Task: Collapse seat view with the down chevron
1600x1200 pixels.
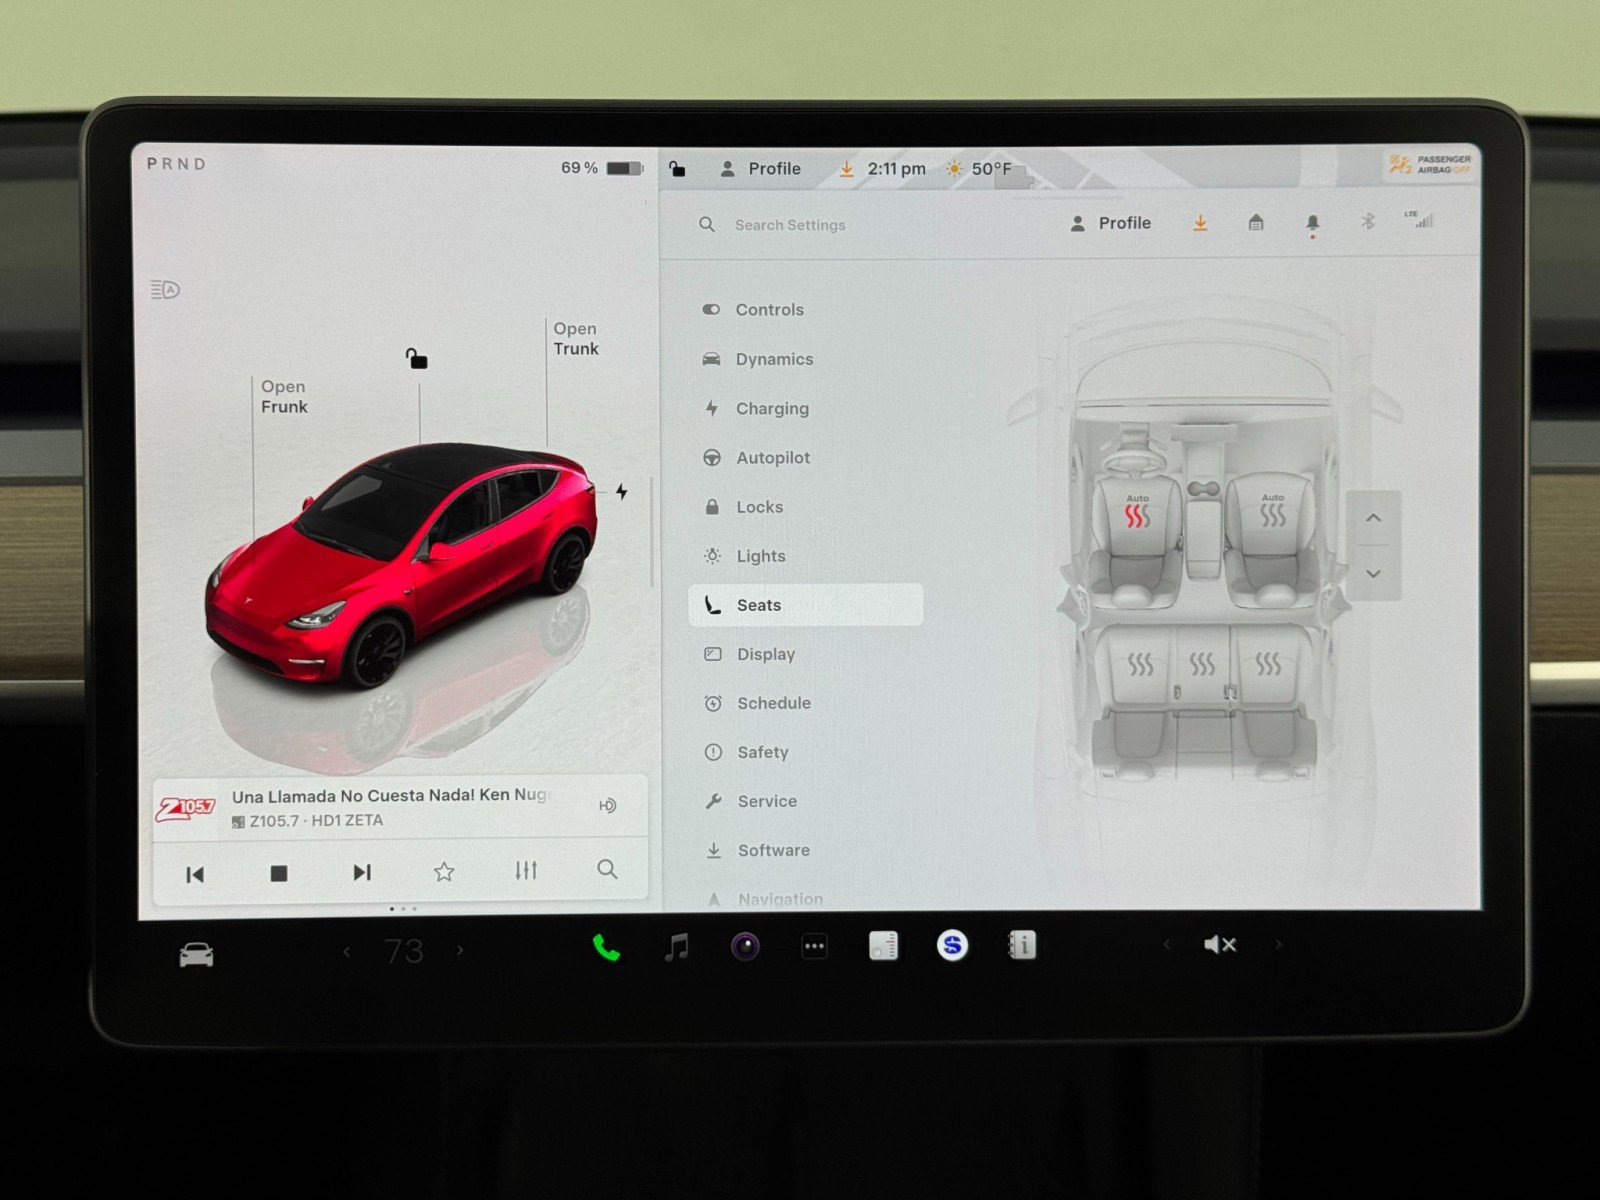Action: tap(1373, 573)
